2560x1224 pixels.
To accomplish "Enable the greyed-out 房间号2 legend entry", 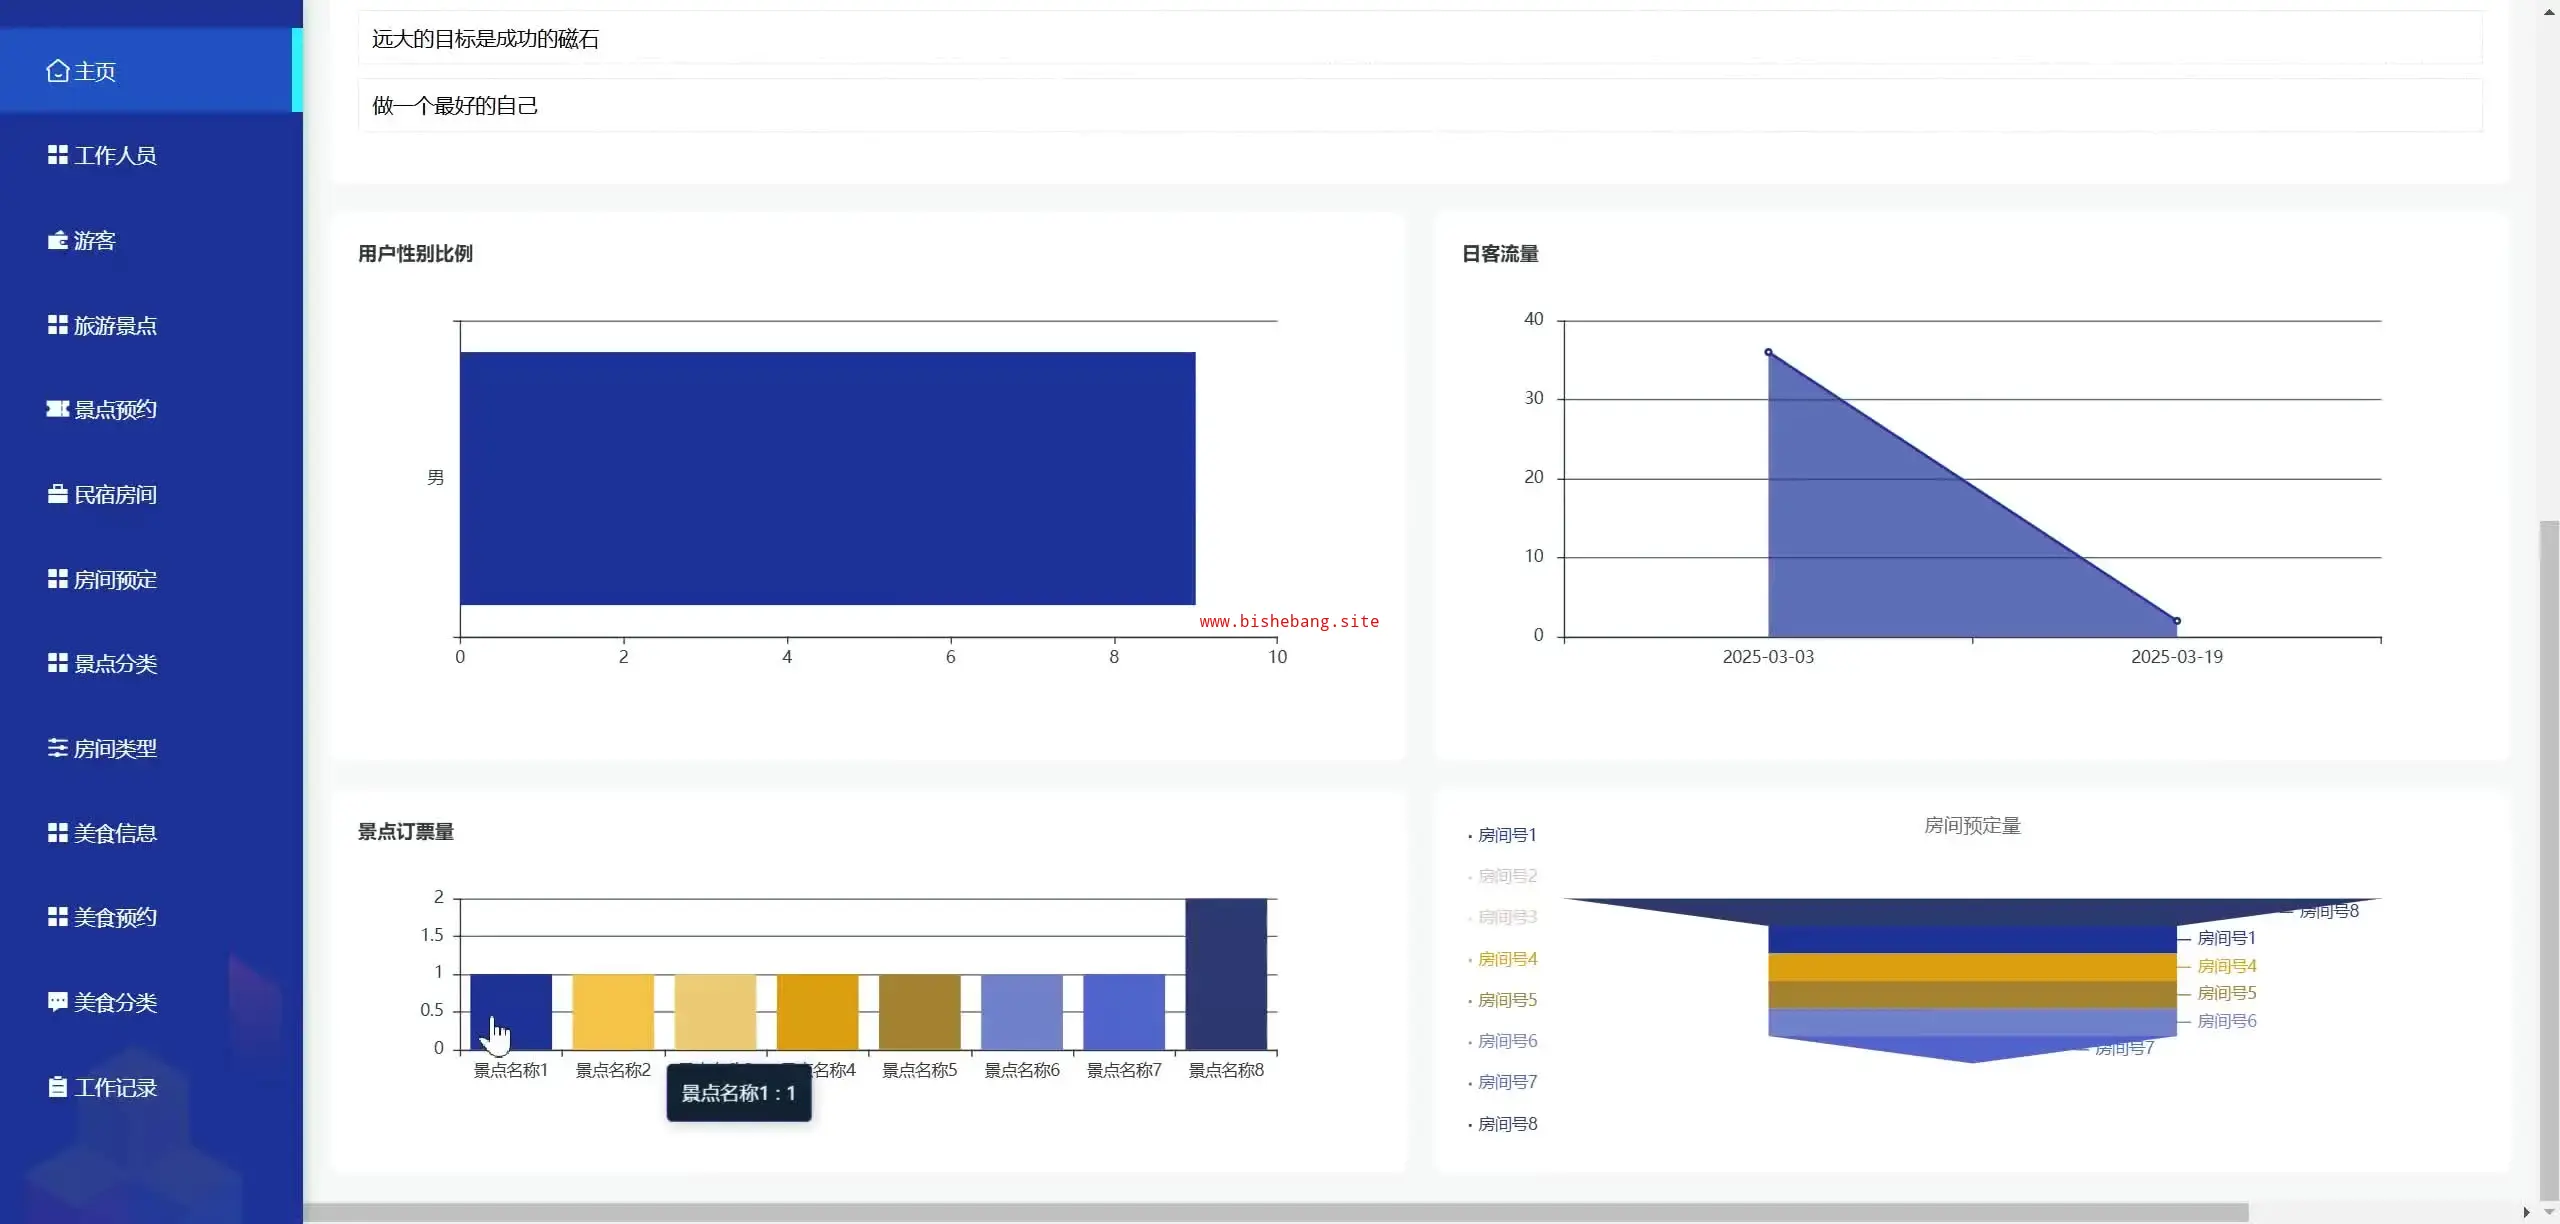I will pyautogui.click(x=1506, y=876).
